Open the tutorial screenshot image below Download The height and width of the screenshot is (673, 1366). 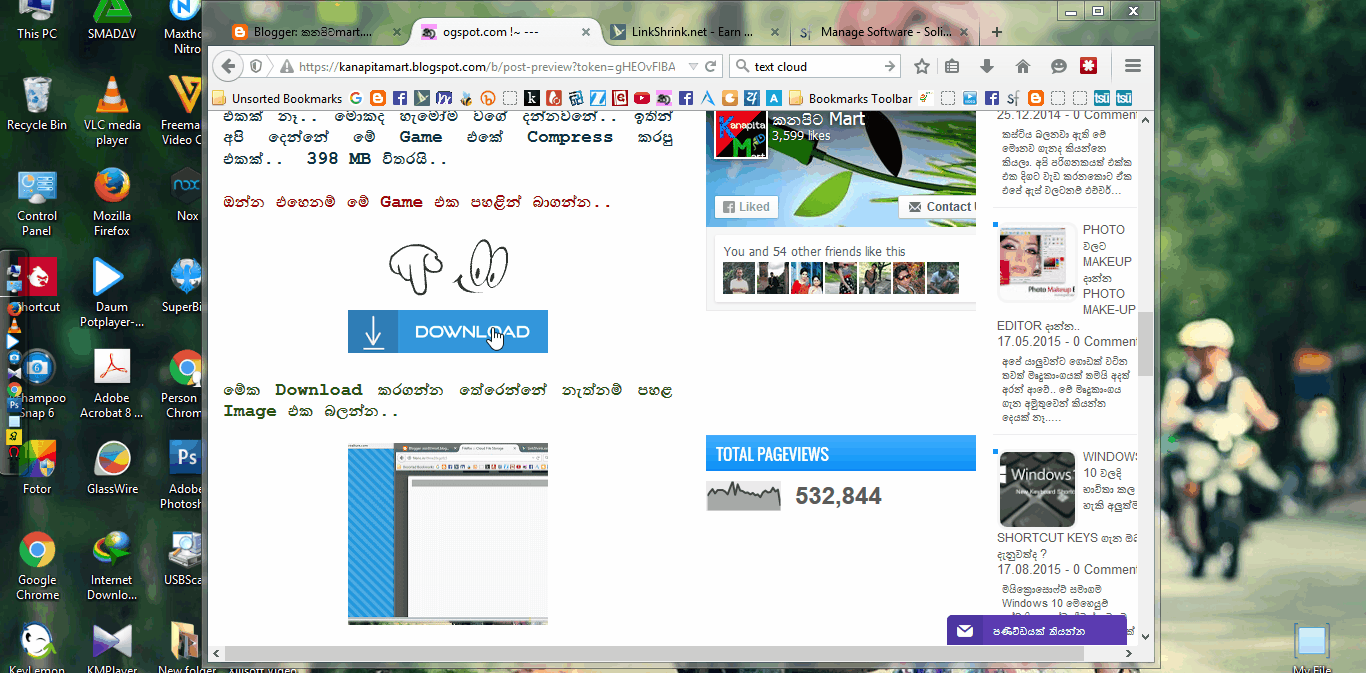pyautogui.click(x=448, y=534)
